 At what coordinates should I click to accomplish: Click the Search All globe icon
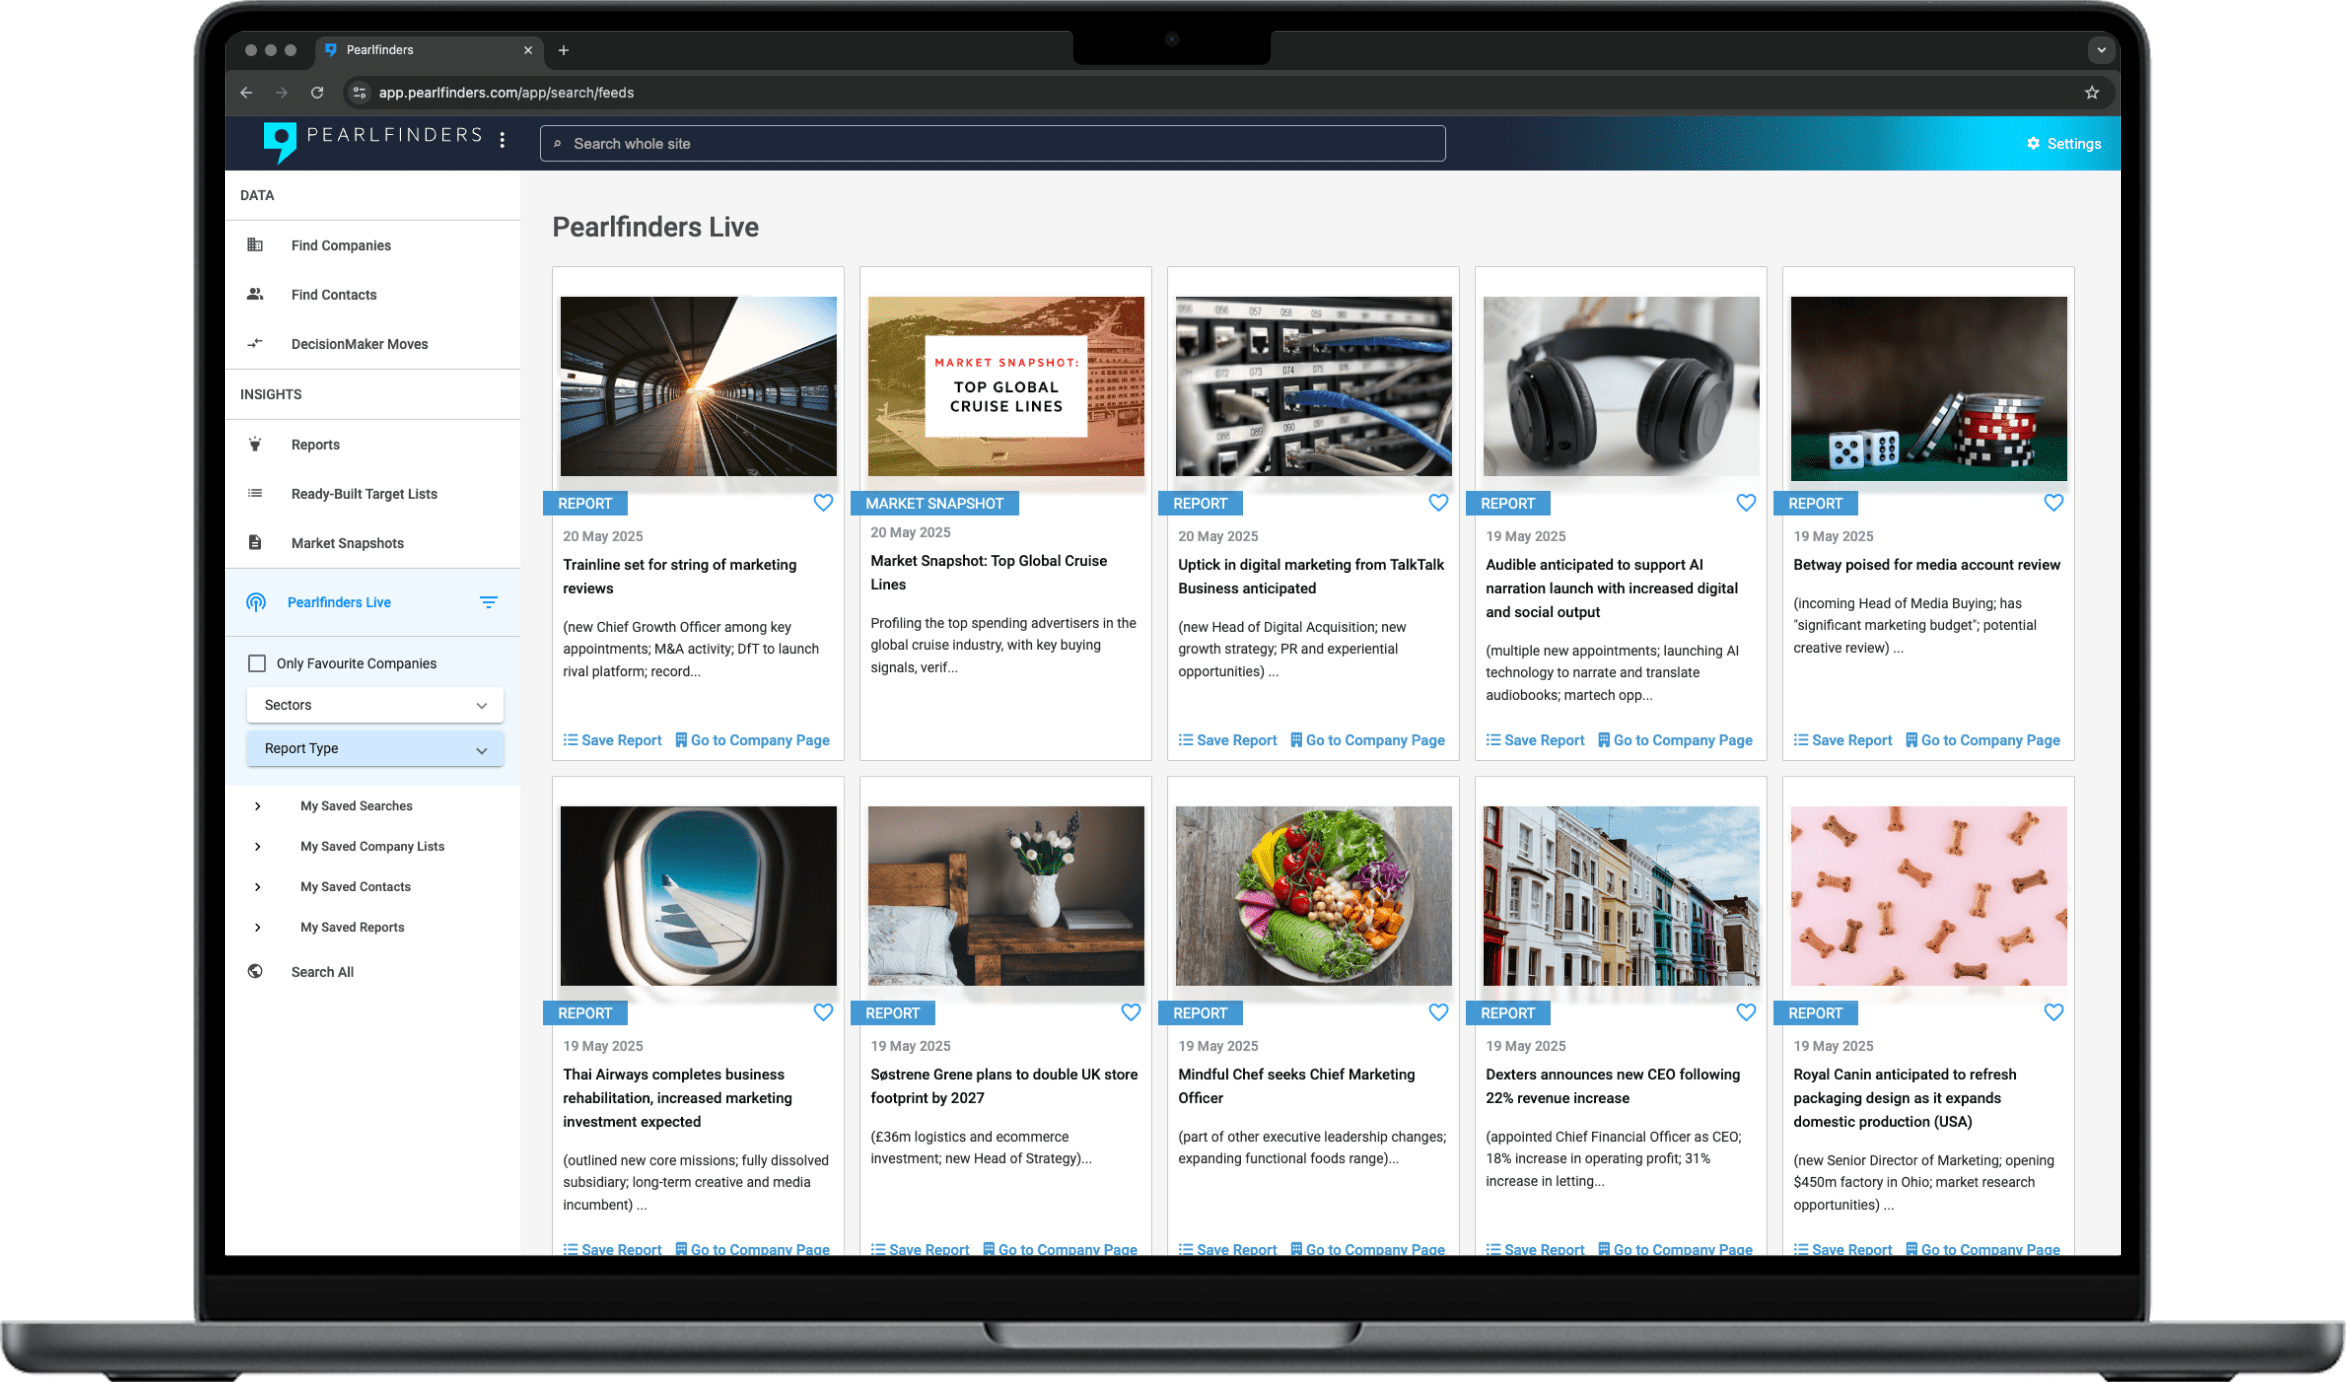(x=256, y=972)
